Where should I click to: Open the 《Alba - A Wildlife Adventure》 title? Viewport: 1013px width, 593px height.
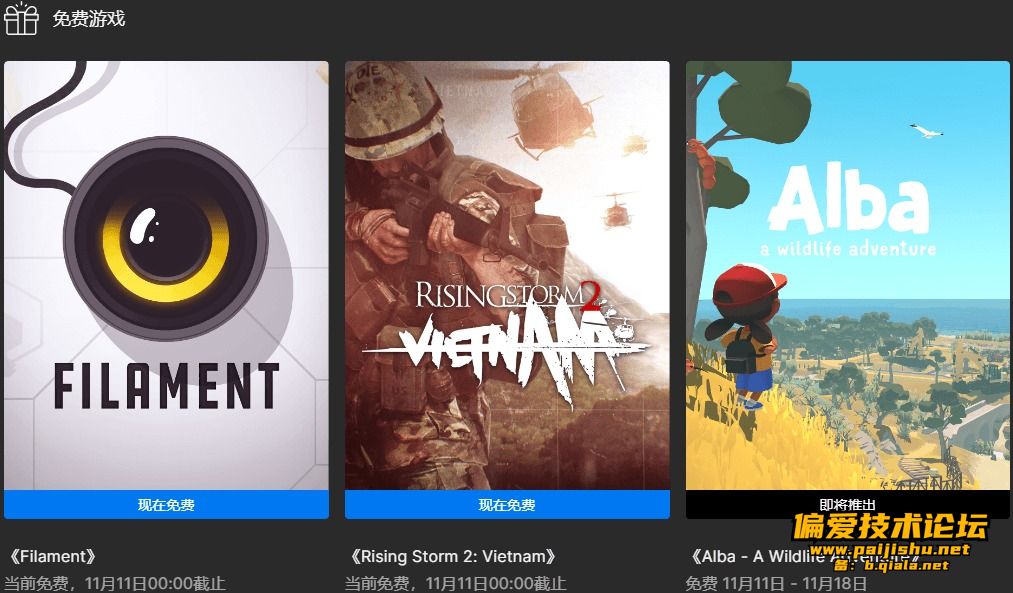[x=801, y=556]
